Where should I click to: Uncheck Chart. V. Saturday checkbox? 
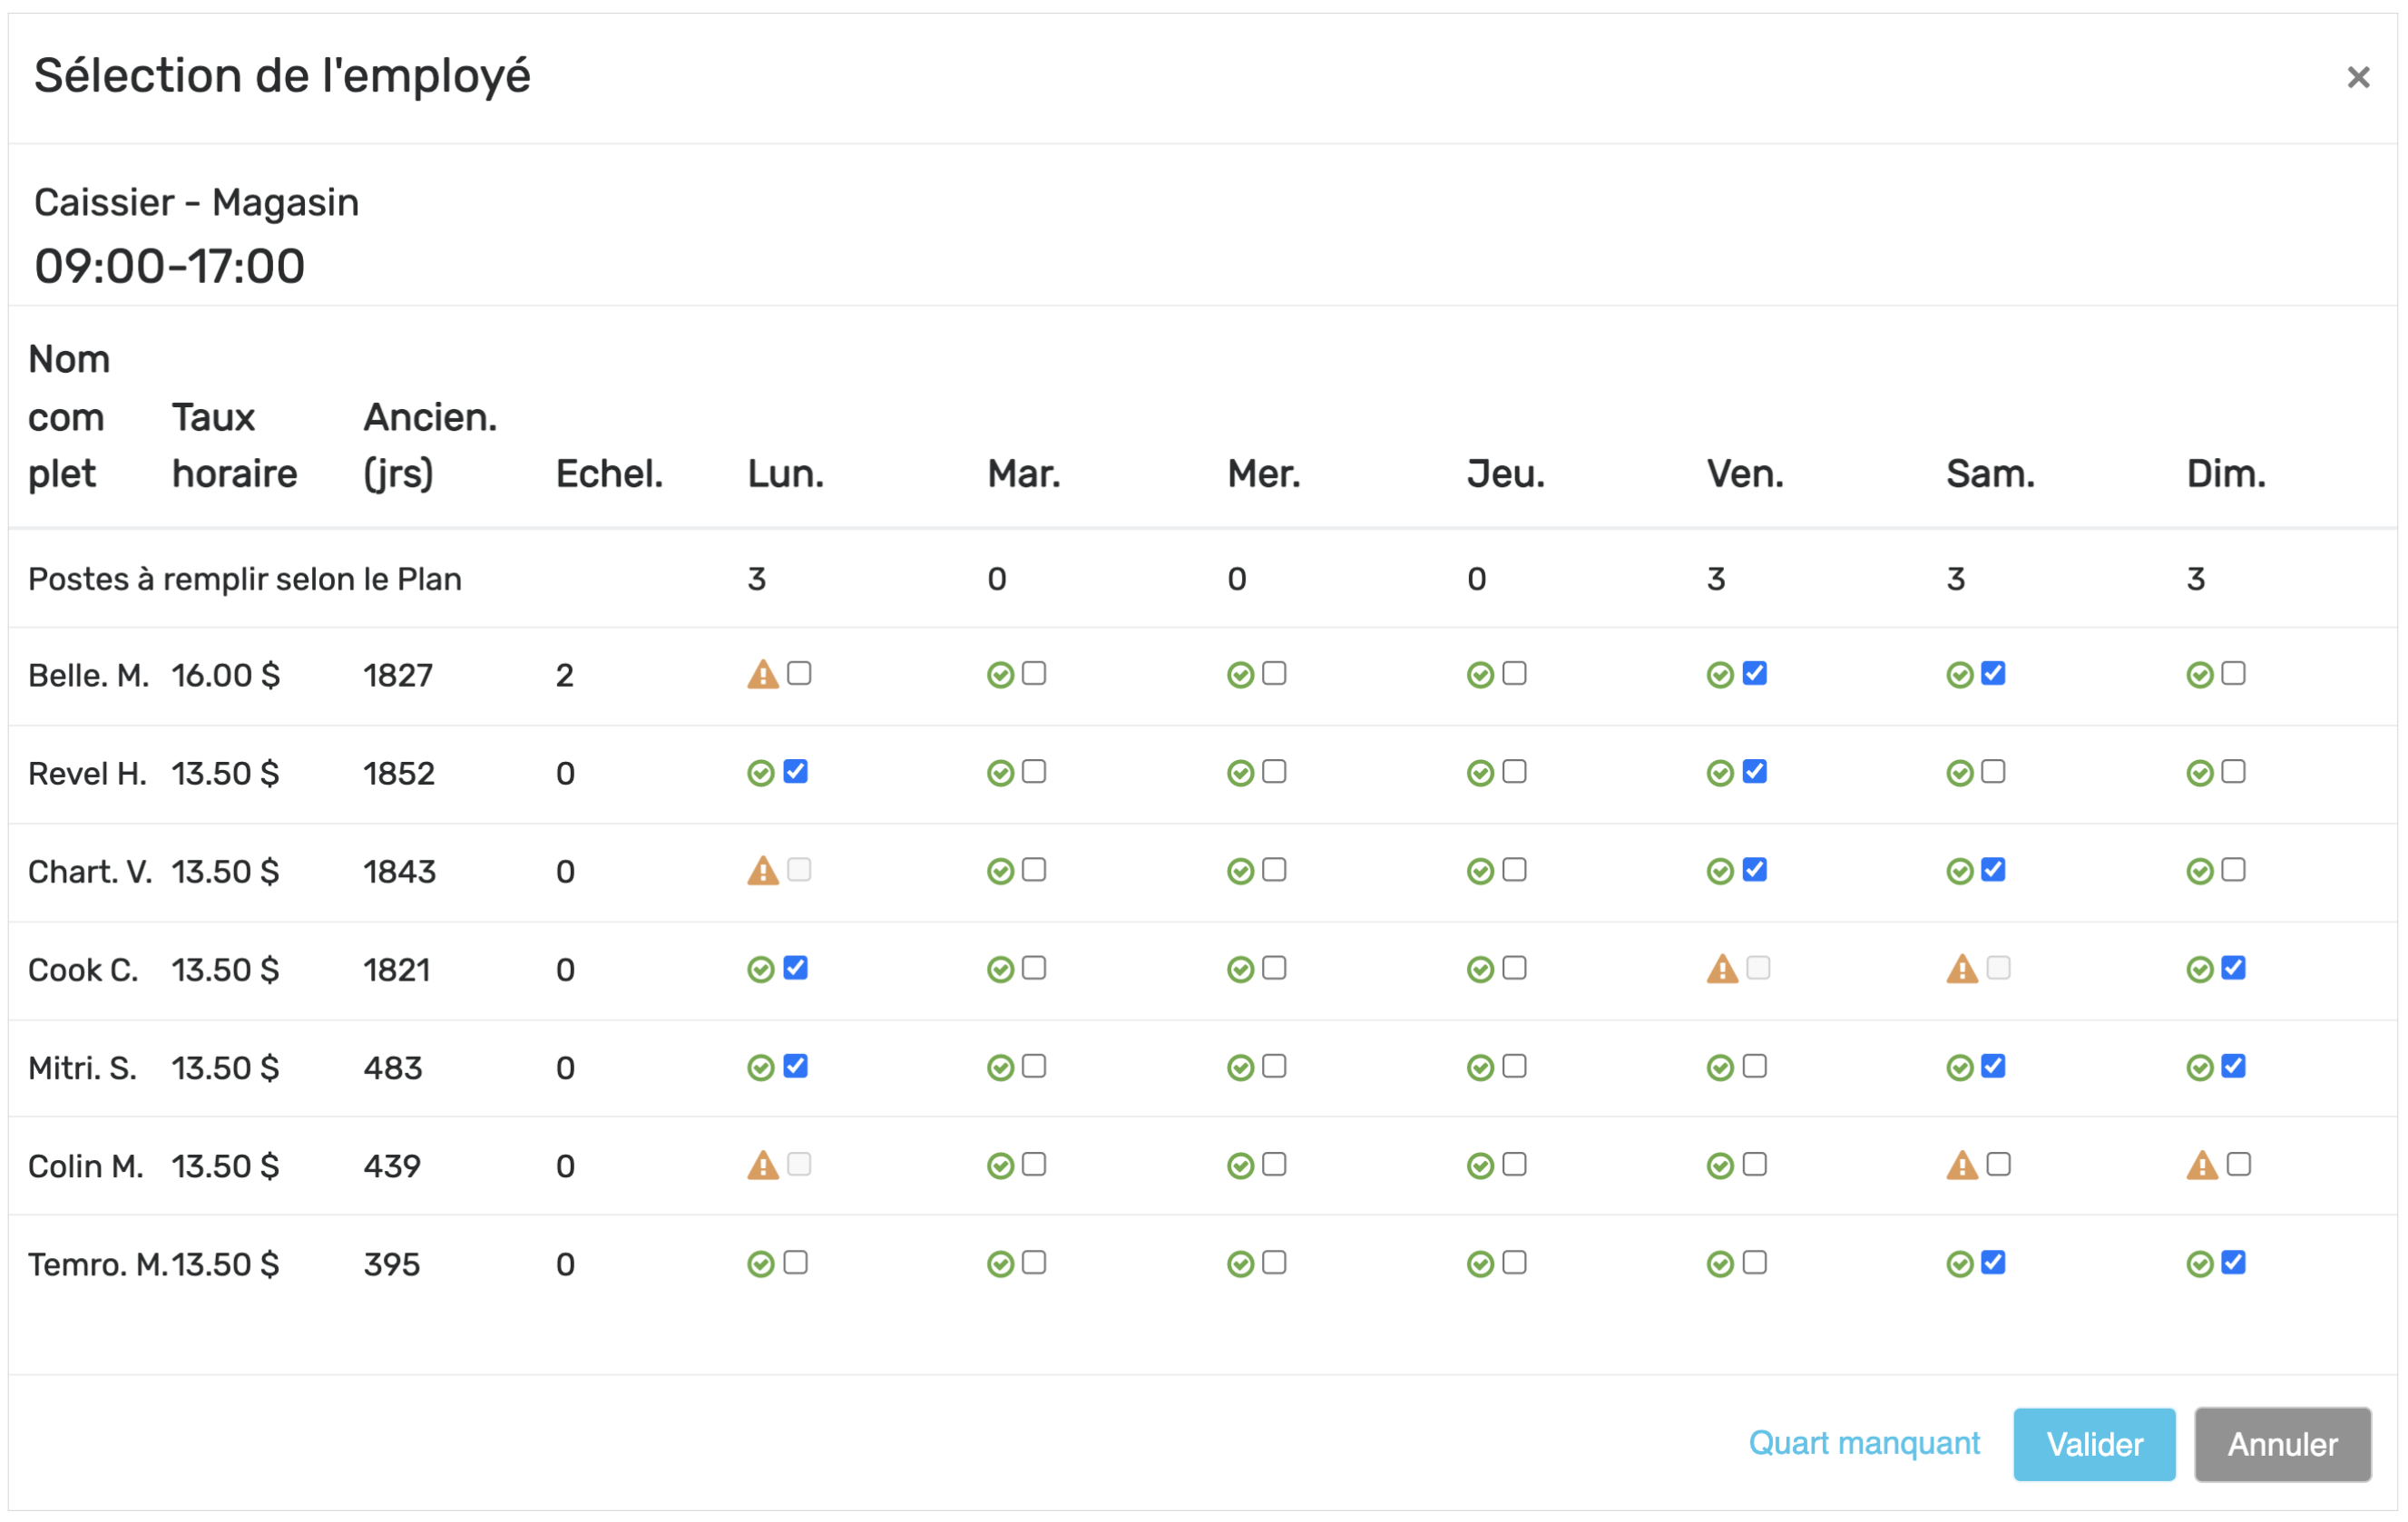(1994, 870)
